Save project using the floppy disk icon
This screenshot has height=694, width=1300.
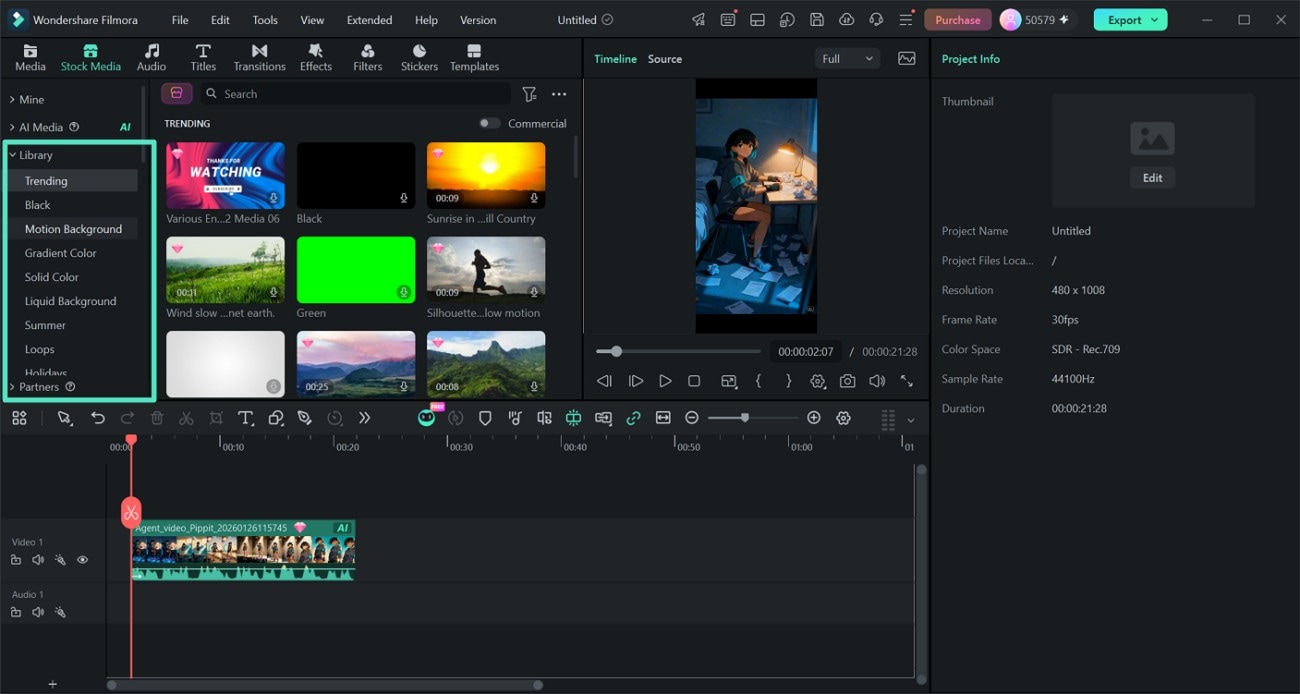click(x=817, y=20)
